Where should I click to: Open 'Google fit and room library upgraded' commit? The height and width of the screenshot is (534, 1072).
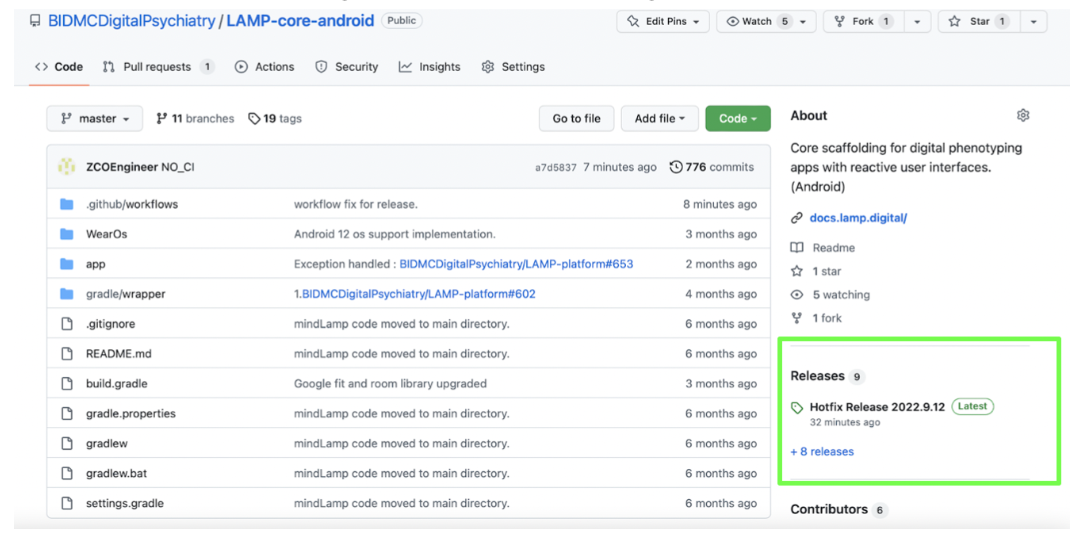(390, 384)
